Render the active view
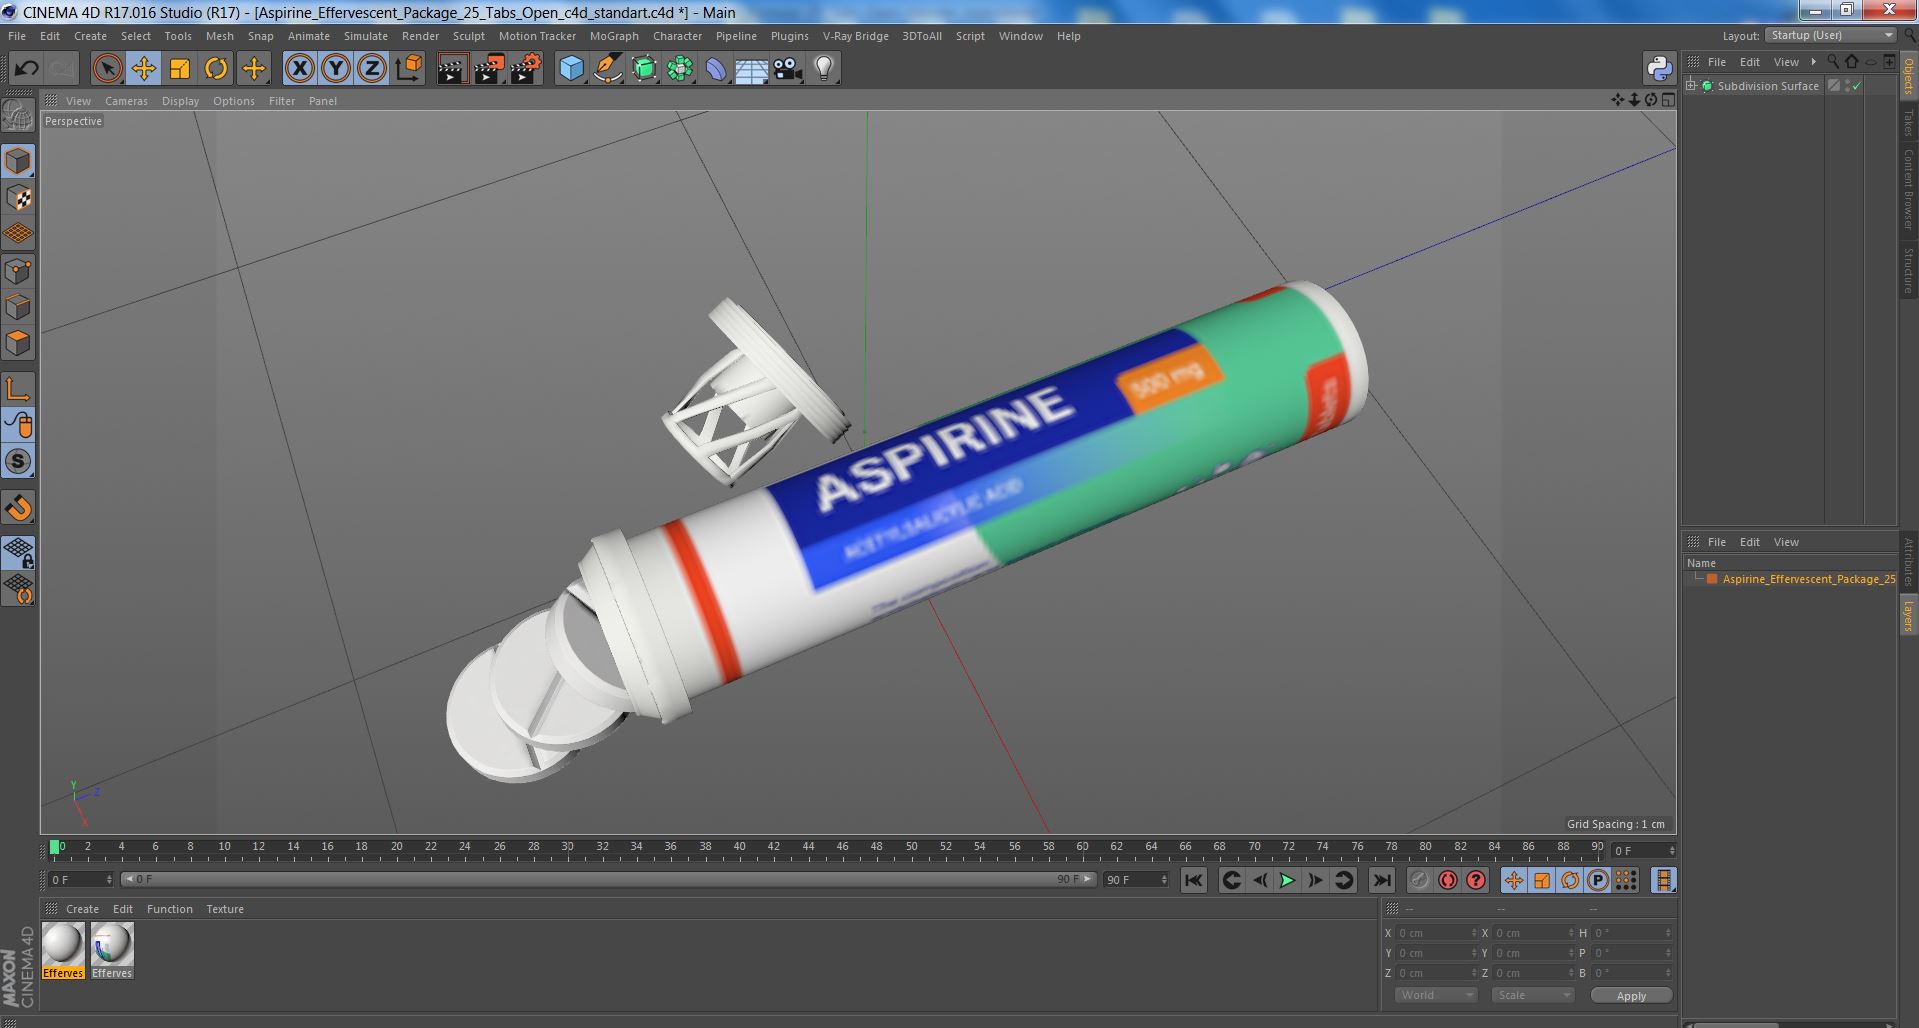 tap(452, 68)
